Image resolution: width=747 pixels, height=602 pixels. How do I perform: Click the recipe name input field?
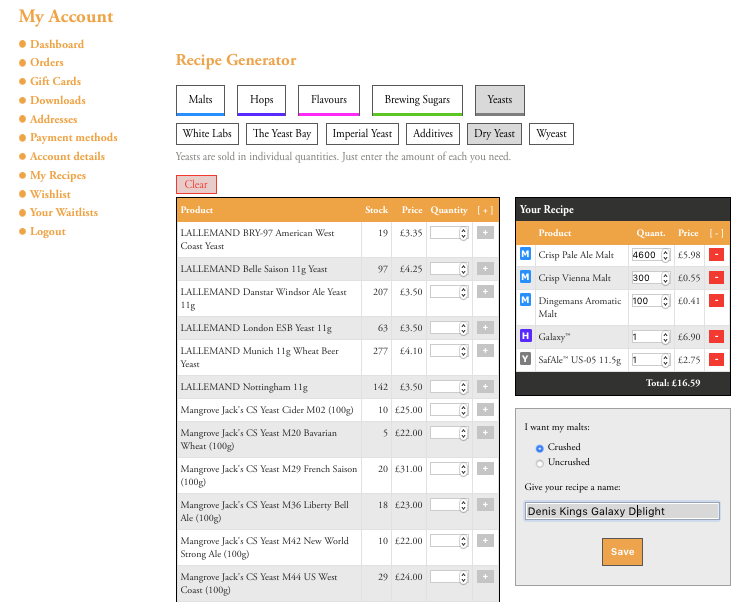622,511
